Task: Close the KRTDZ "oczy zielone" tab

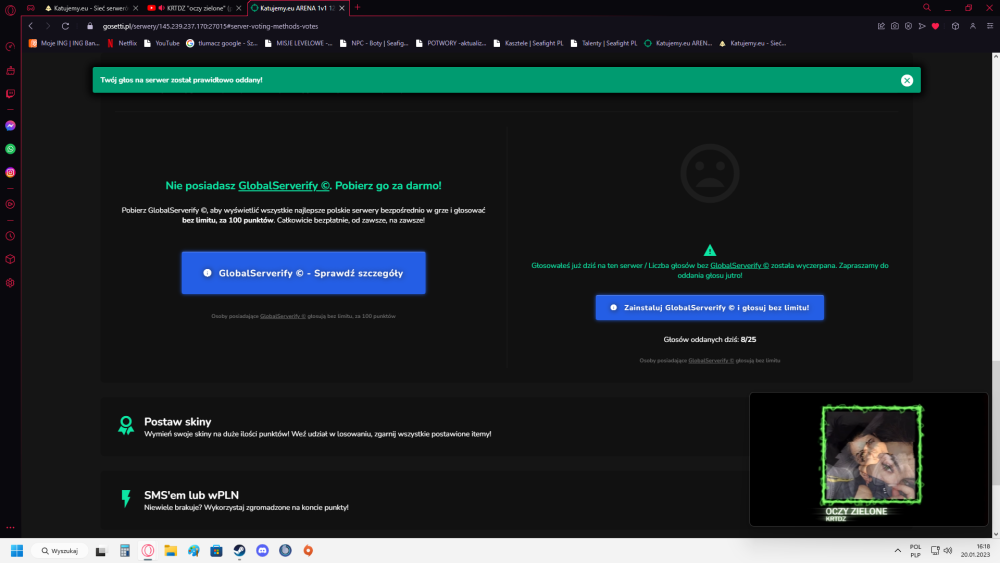Action: point(239,8)
